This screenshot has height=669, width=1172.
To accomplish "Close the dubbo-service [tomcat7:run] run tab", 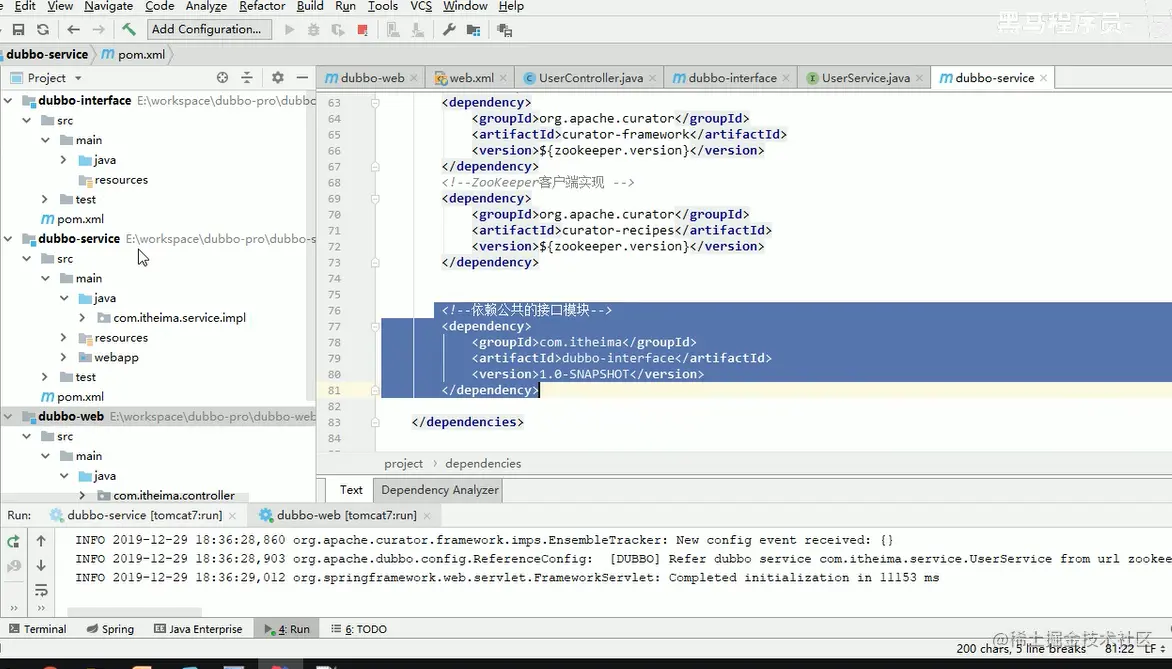I will [232, 516].
